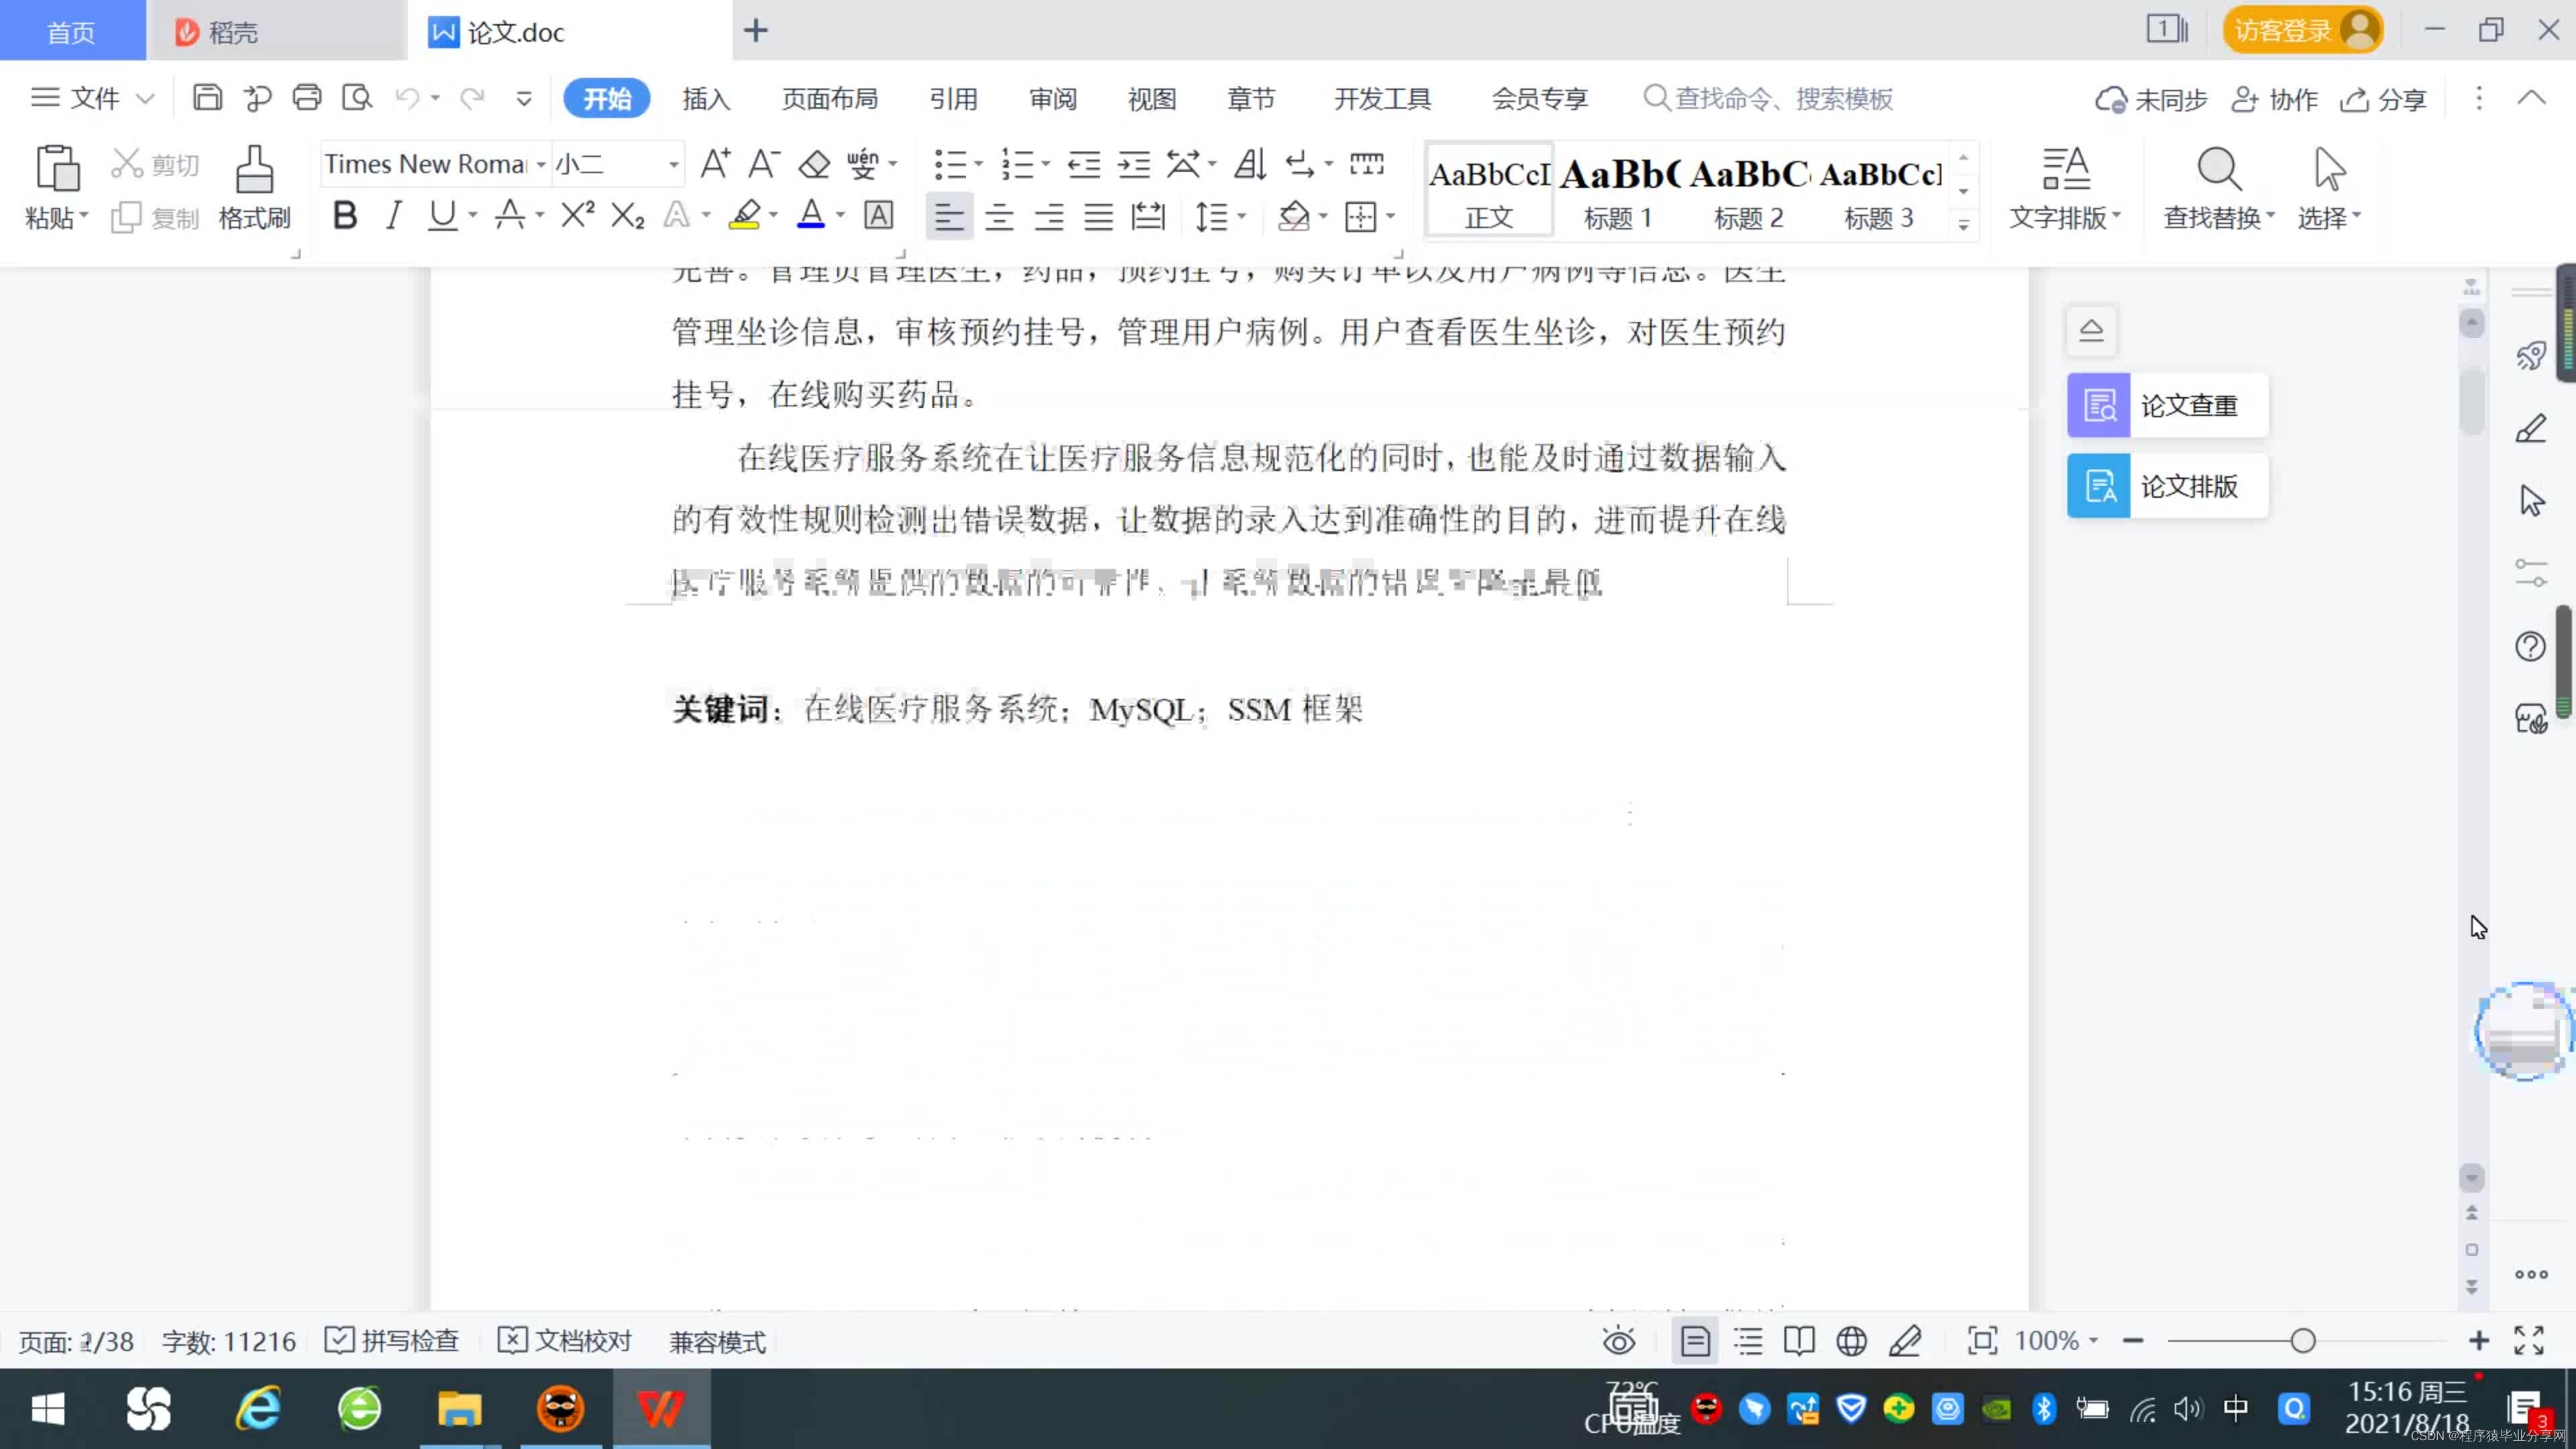Click the print icon in quick toolbar
This screenshot has width=2576, height=1449.
coord(307,98)
